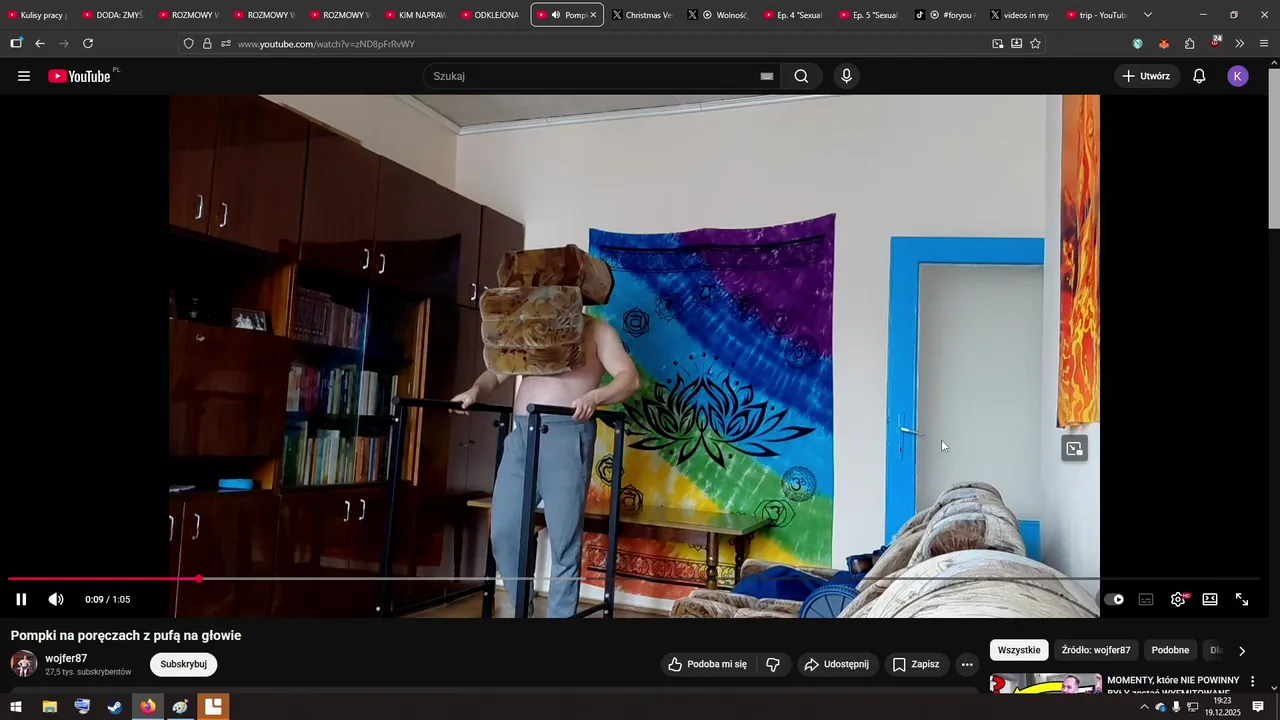Screen dimensions: 1280x720
Task: Open Windows notification center
Action: (1258, 707)
